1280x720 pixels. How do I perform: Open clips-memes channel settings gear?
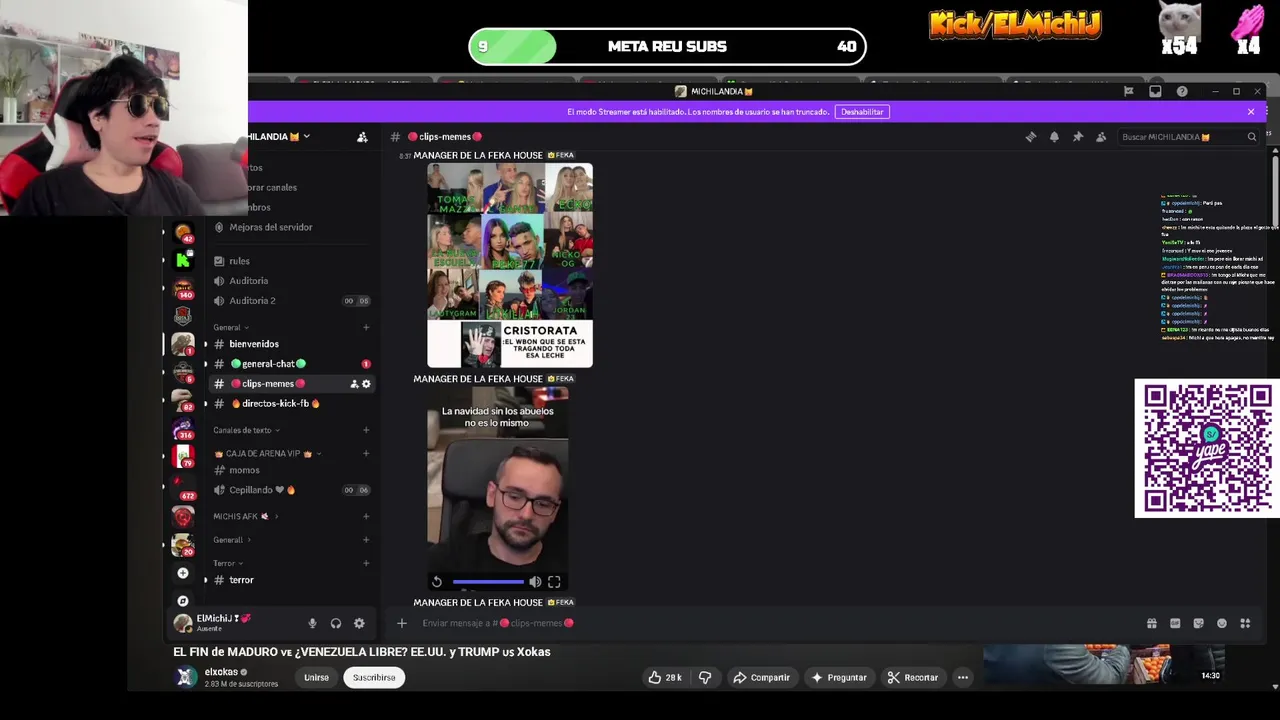[366, 384]
